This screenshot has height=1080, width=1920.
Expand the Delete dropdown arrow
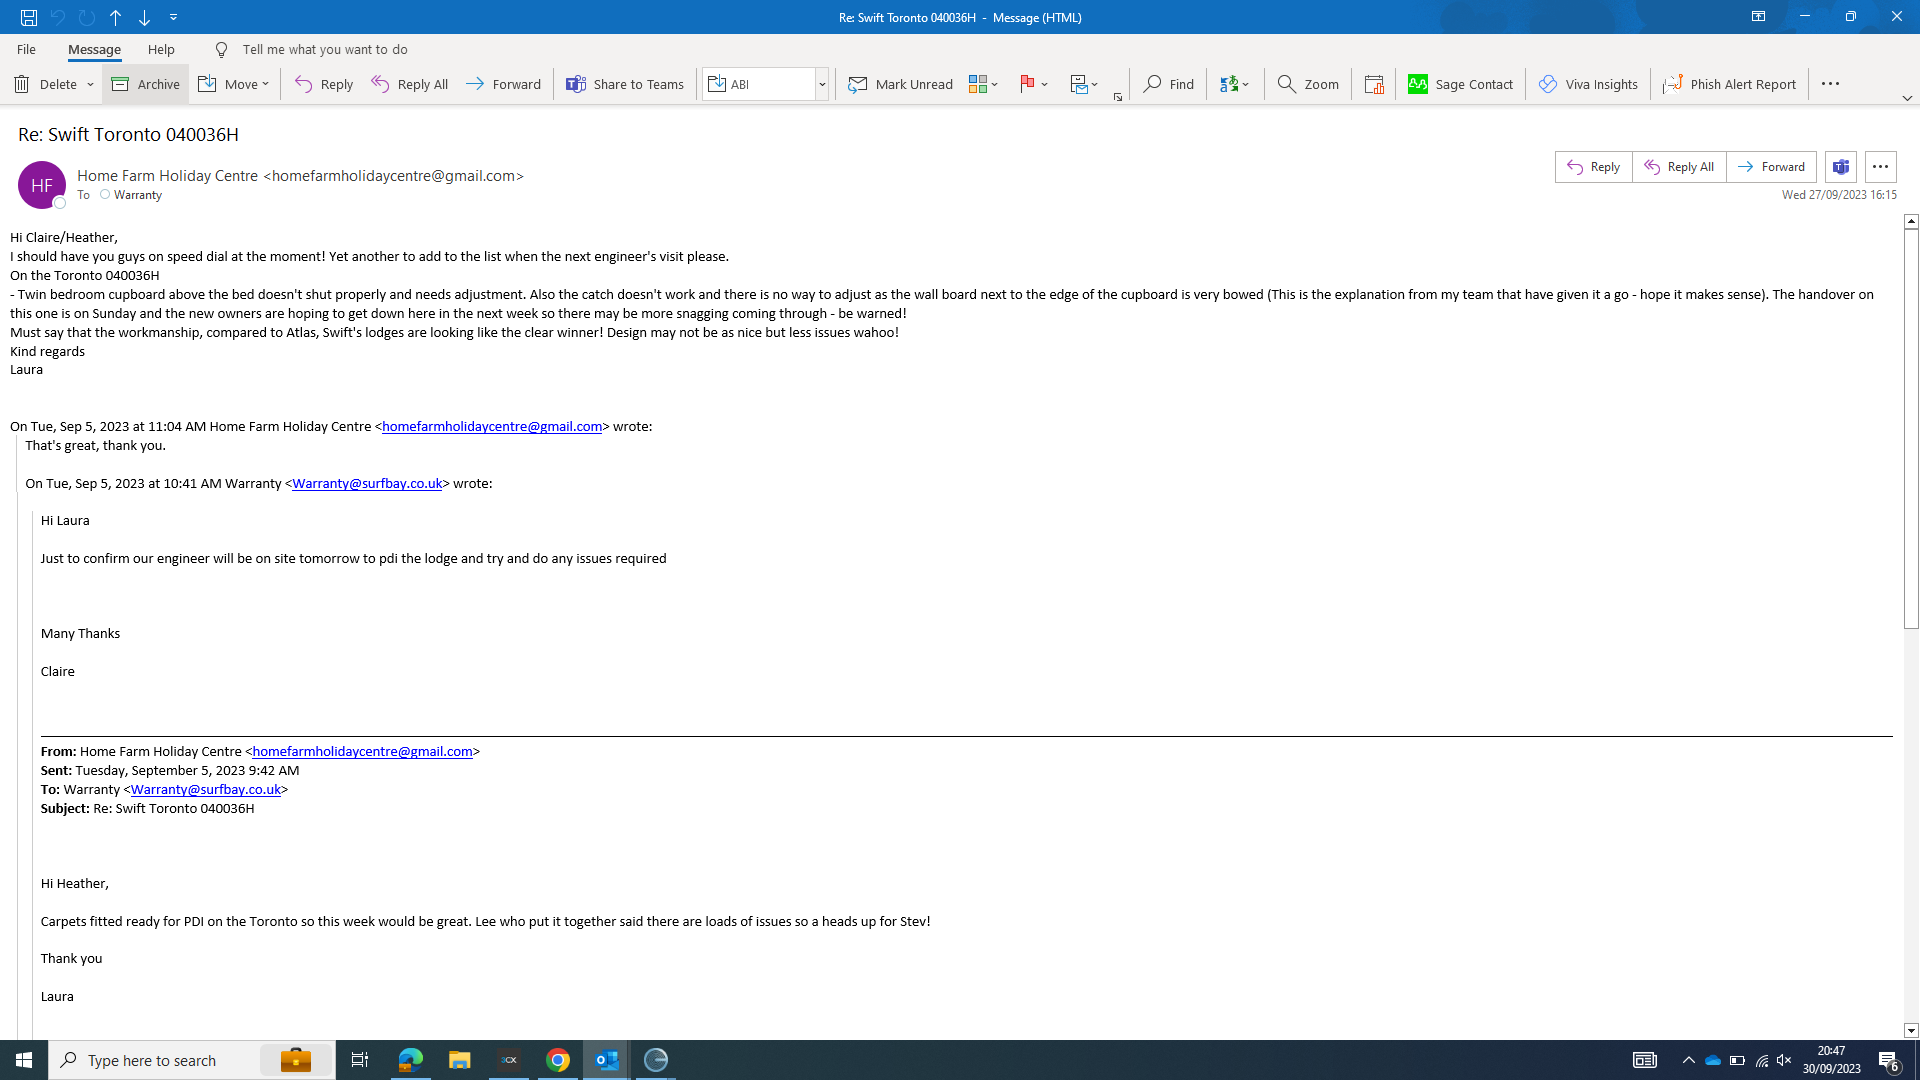pos(90,85)
